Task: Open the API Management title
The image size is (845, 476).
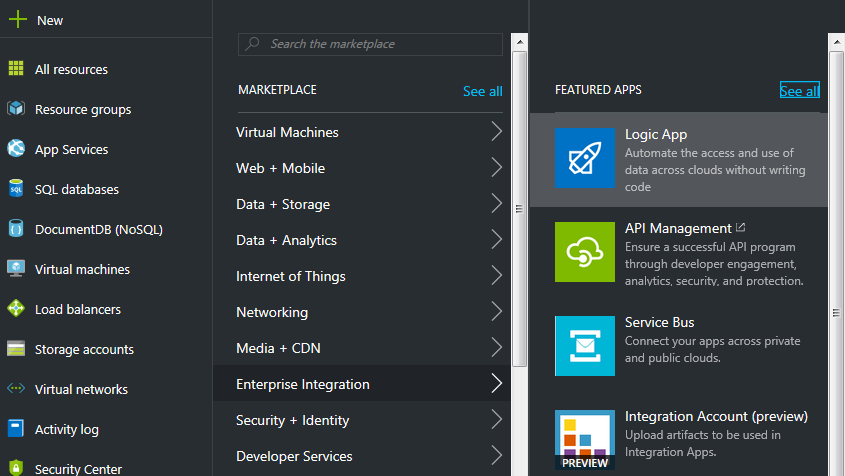Action: click(678, 229)
